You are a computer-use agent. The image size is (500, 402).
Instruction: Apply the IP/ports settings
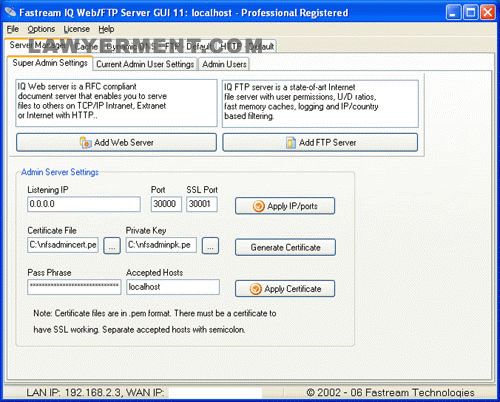[x=285, y=206]
